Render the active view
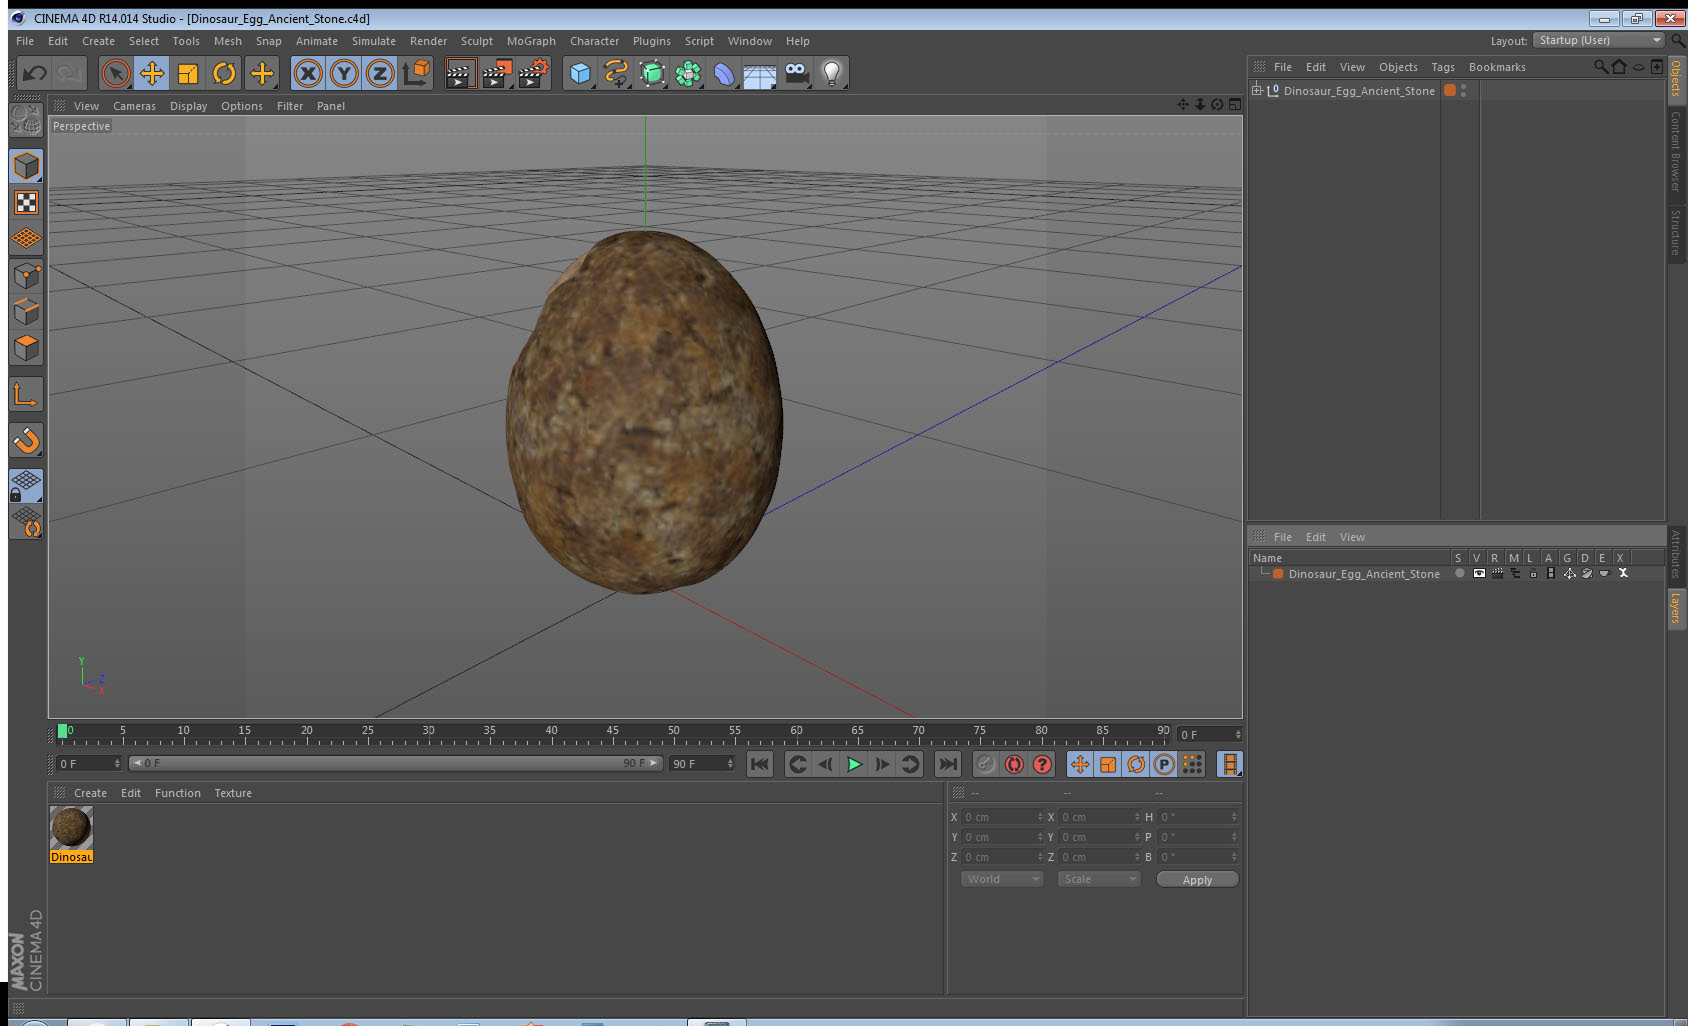This screenshot has width=1688, height=1026. (x=460, y=73)
